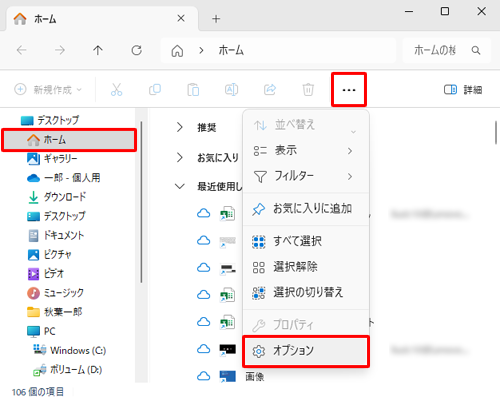Screen dimensions: 500x401
Task: Collapse the 最近使用 section
Action: point(180,186)
